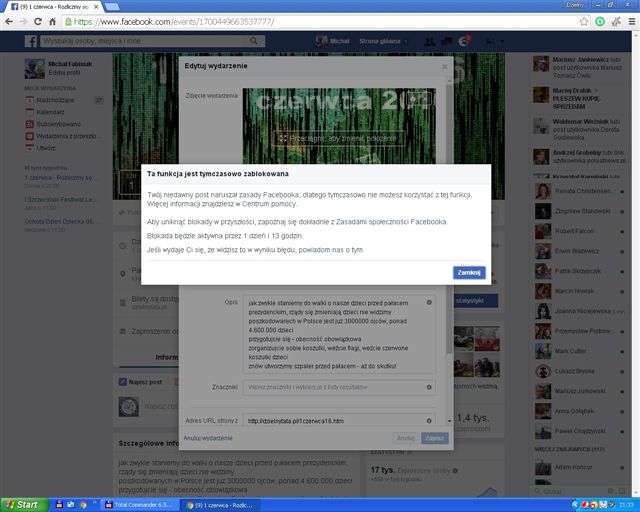
Task: Open Kalendarz in left sidebar
Action: tap(50, 112)
